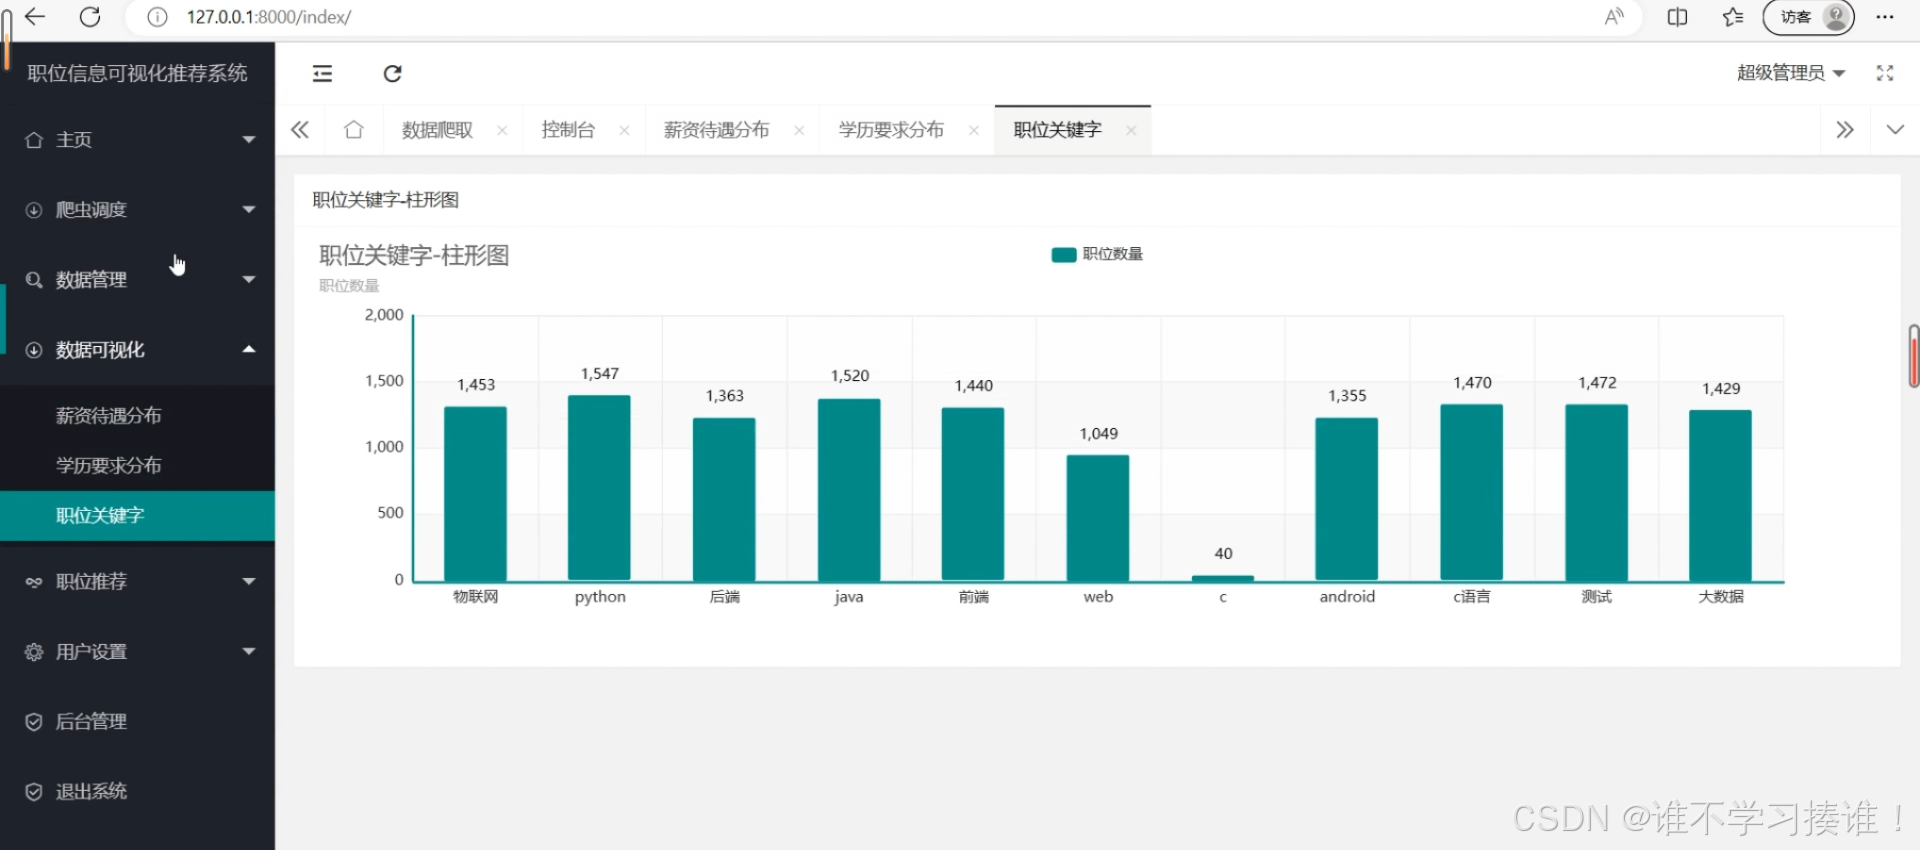This screenshot has width=1920, height=850.
Task: Open the 访客 guest profile button
Action: (x=1808, y=17)
